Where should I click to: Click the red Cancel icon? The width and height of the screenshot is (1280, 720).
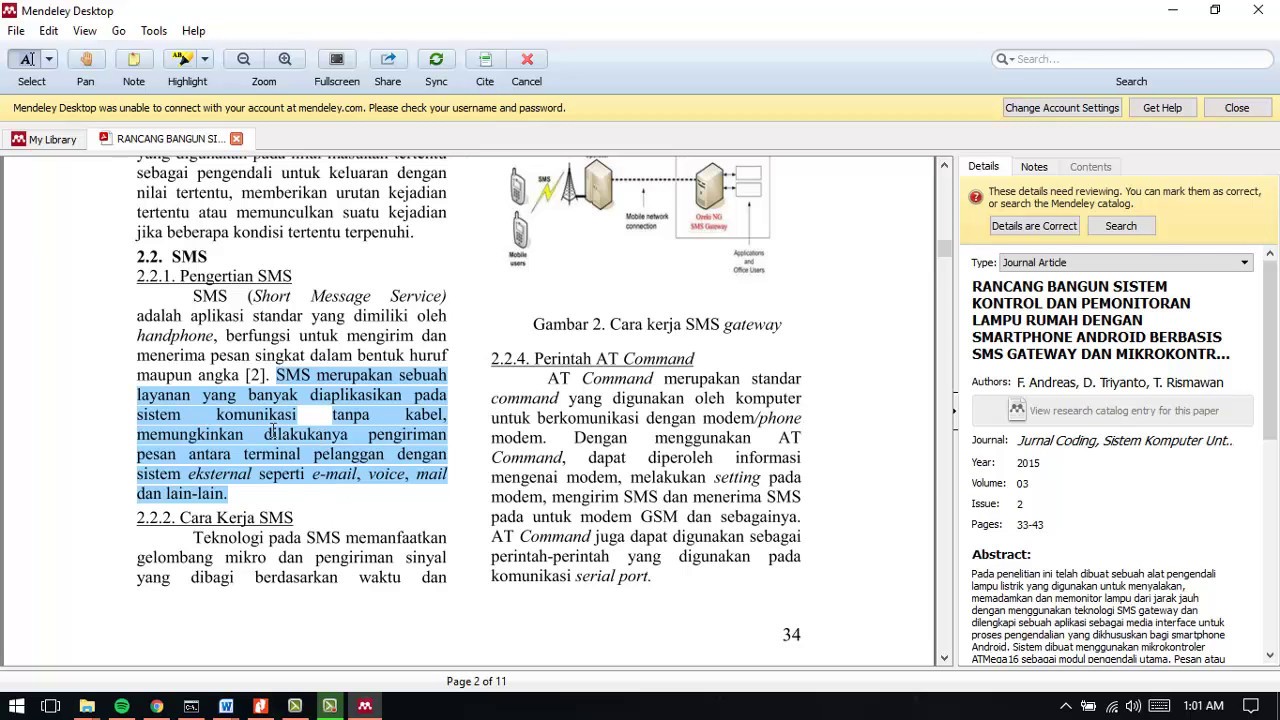click(x=527, y=59)
